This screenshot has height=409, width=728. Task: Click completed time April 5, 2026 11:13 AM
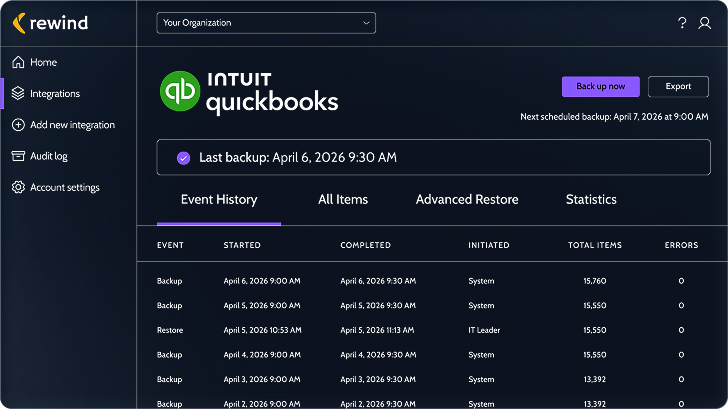377,330
